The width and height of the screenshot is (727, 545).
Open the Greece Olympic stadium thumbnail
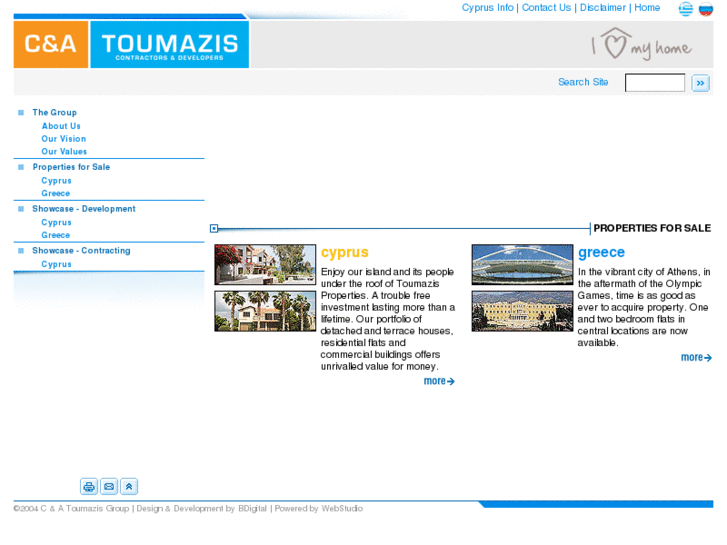(523, 264)
